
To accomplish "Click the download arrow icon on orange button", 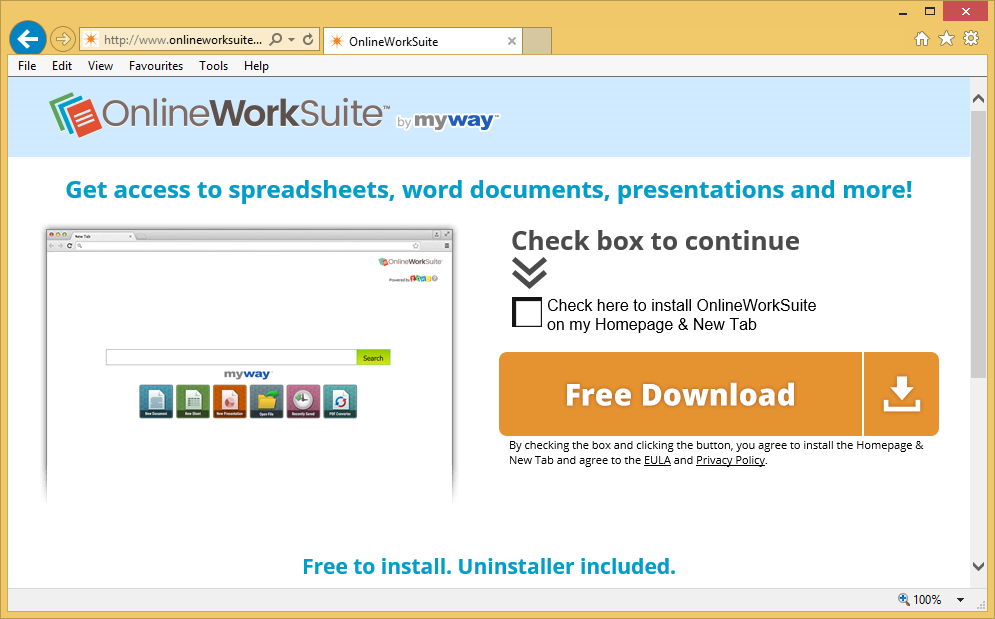I will coord(901,394).
